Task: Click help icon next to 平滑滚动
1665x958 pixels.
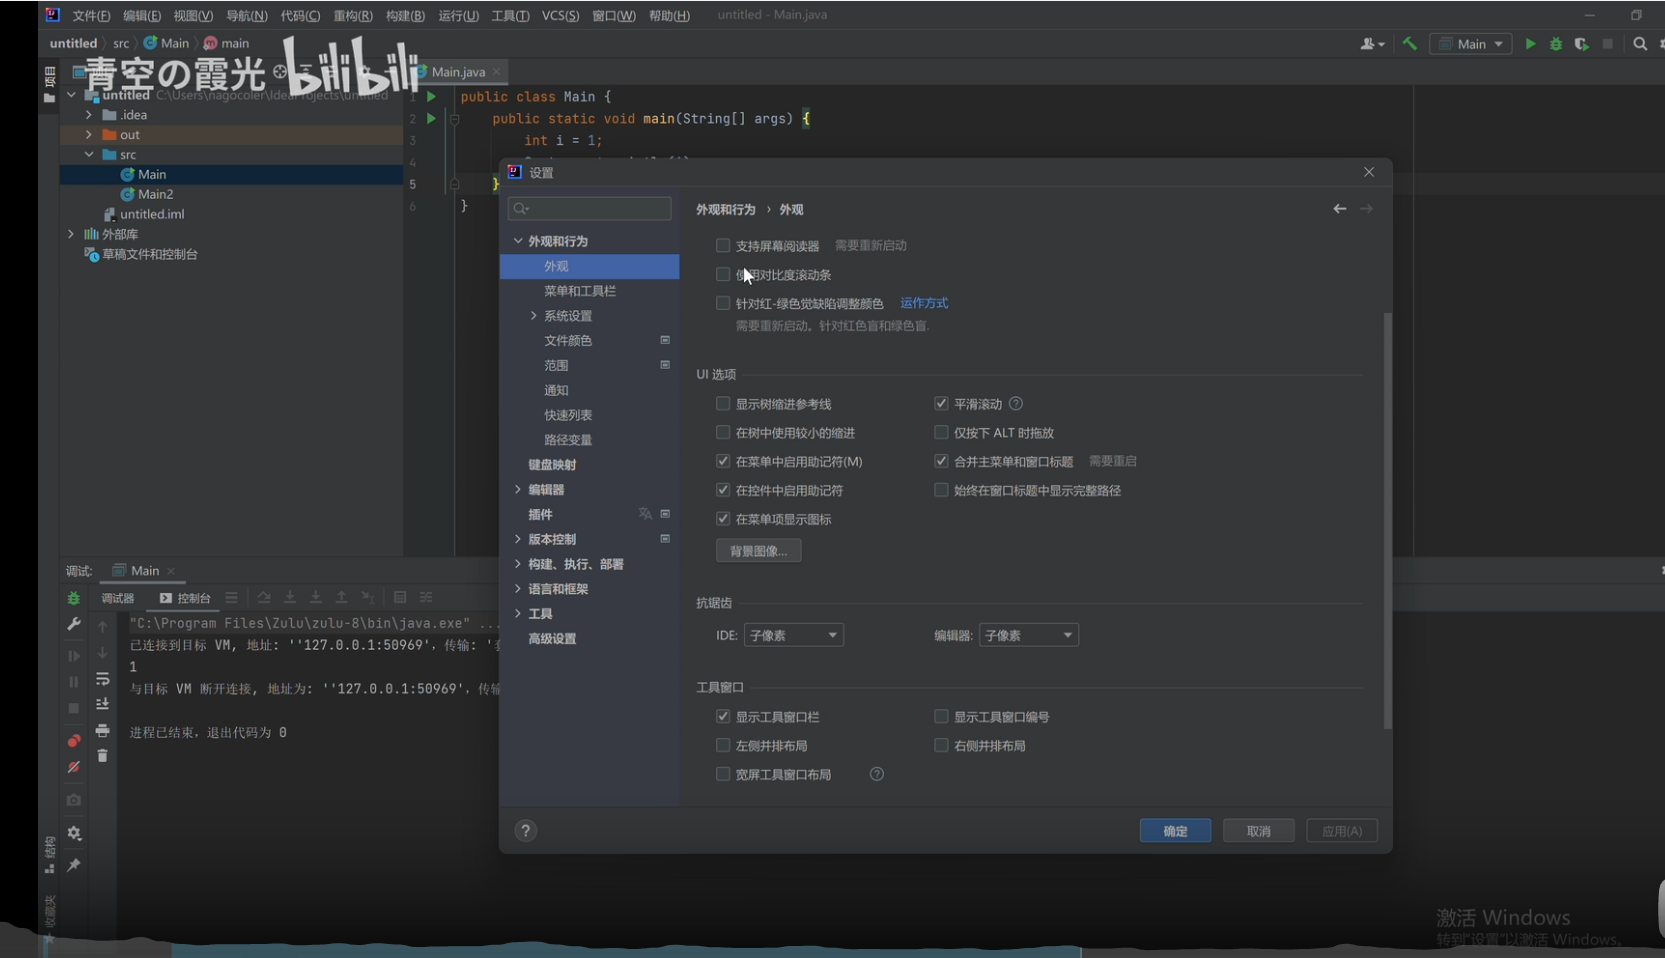Action: (x=1016, y=404)
